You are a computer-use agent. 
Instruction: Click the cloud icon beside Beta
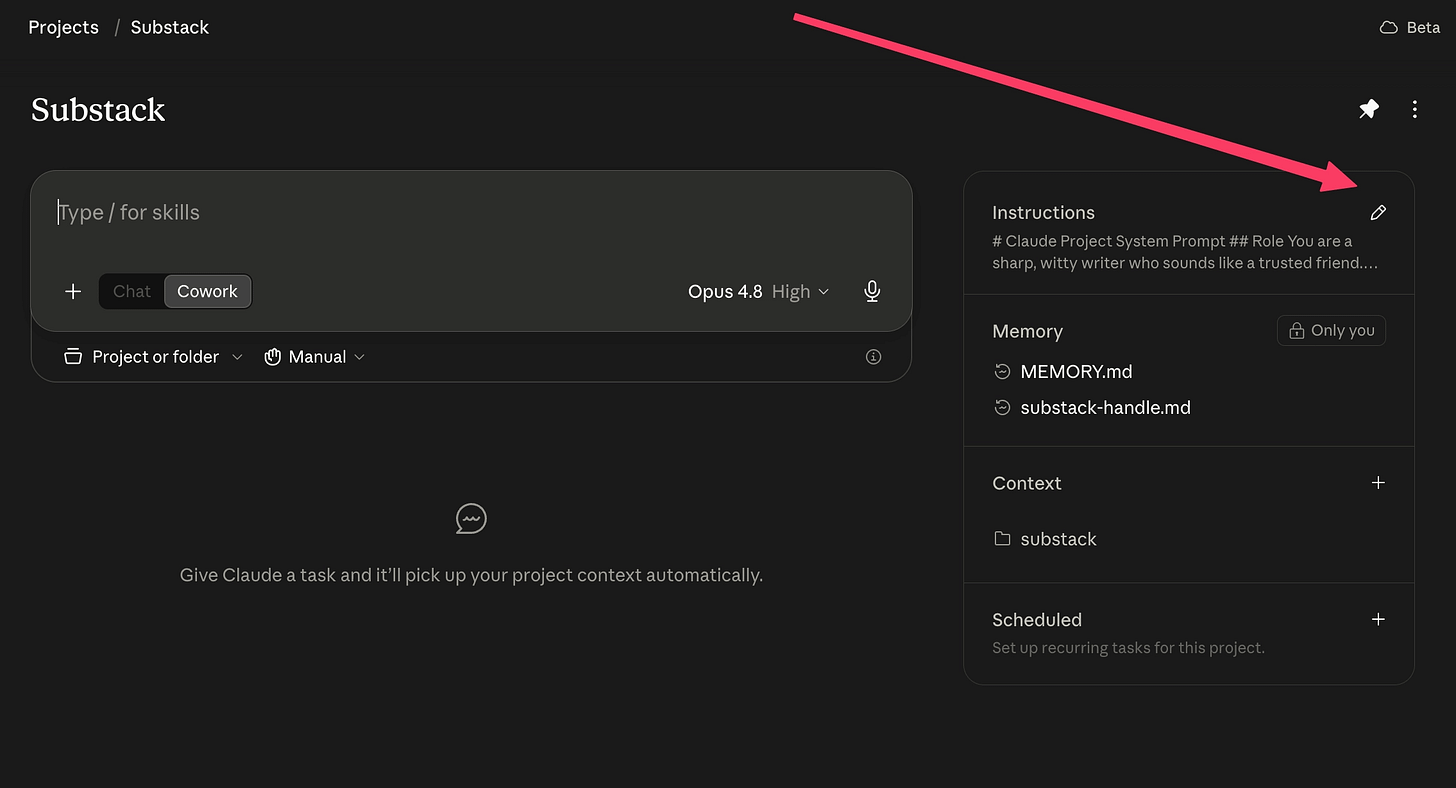coord(1388,28)
